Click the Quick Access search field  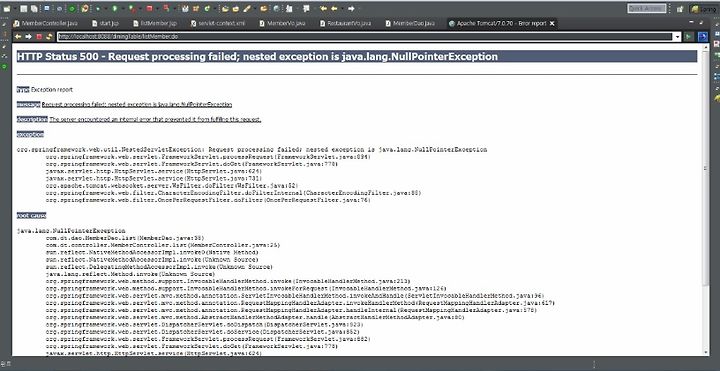(647, 8)
